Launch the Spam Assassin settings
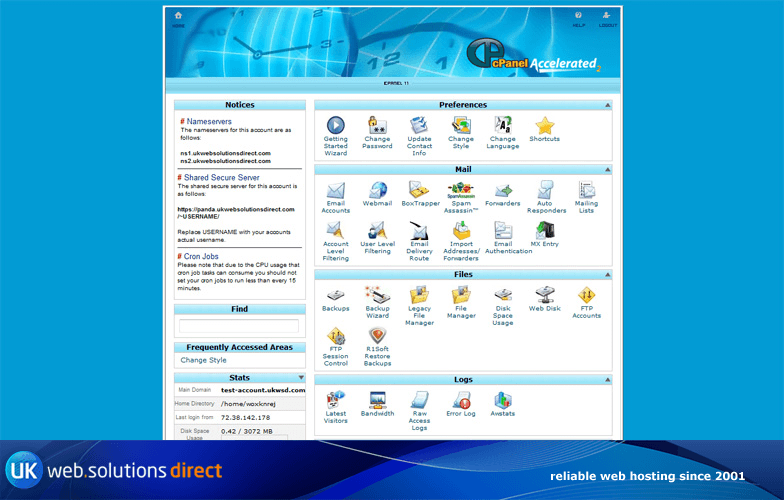 461,190
